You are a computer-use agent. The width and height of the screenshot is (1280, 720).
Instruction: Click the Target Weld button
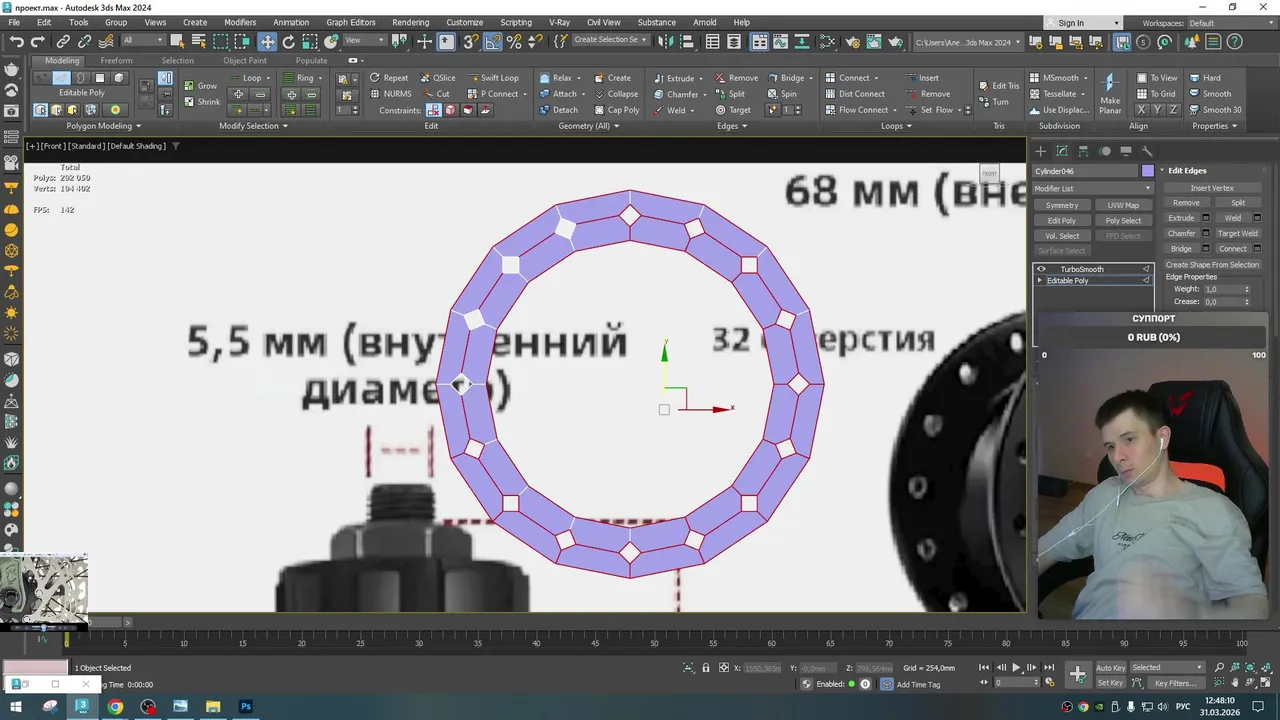click(1237, 233)
